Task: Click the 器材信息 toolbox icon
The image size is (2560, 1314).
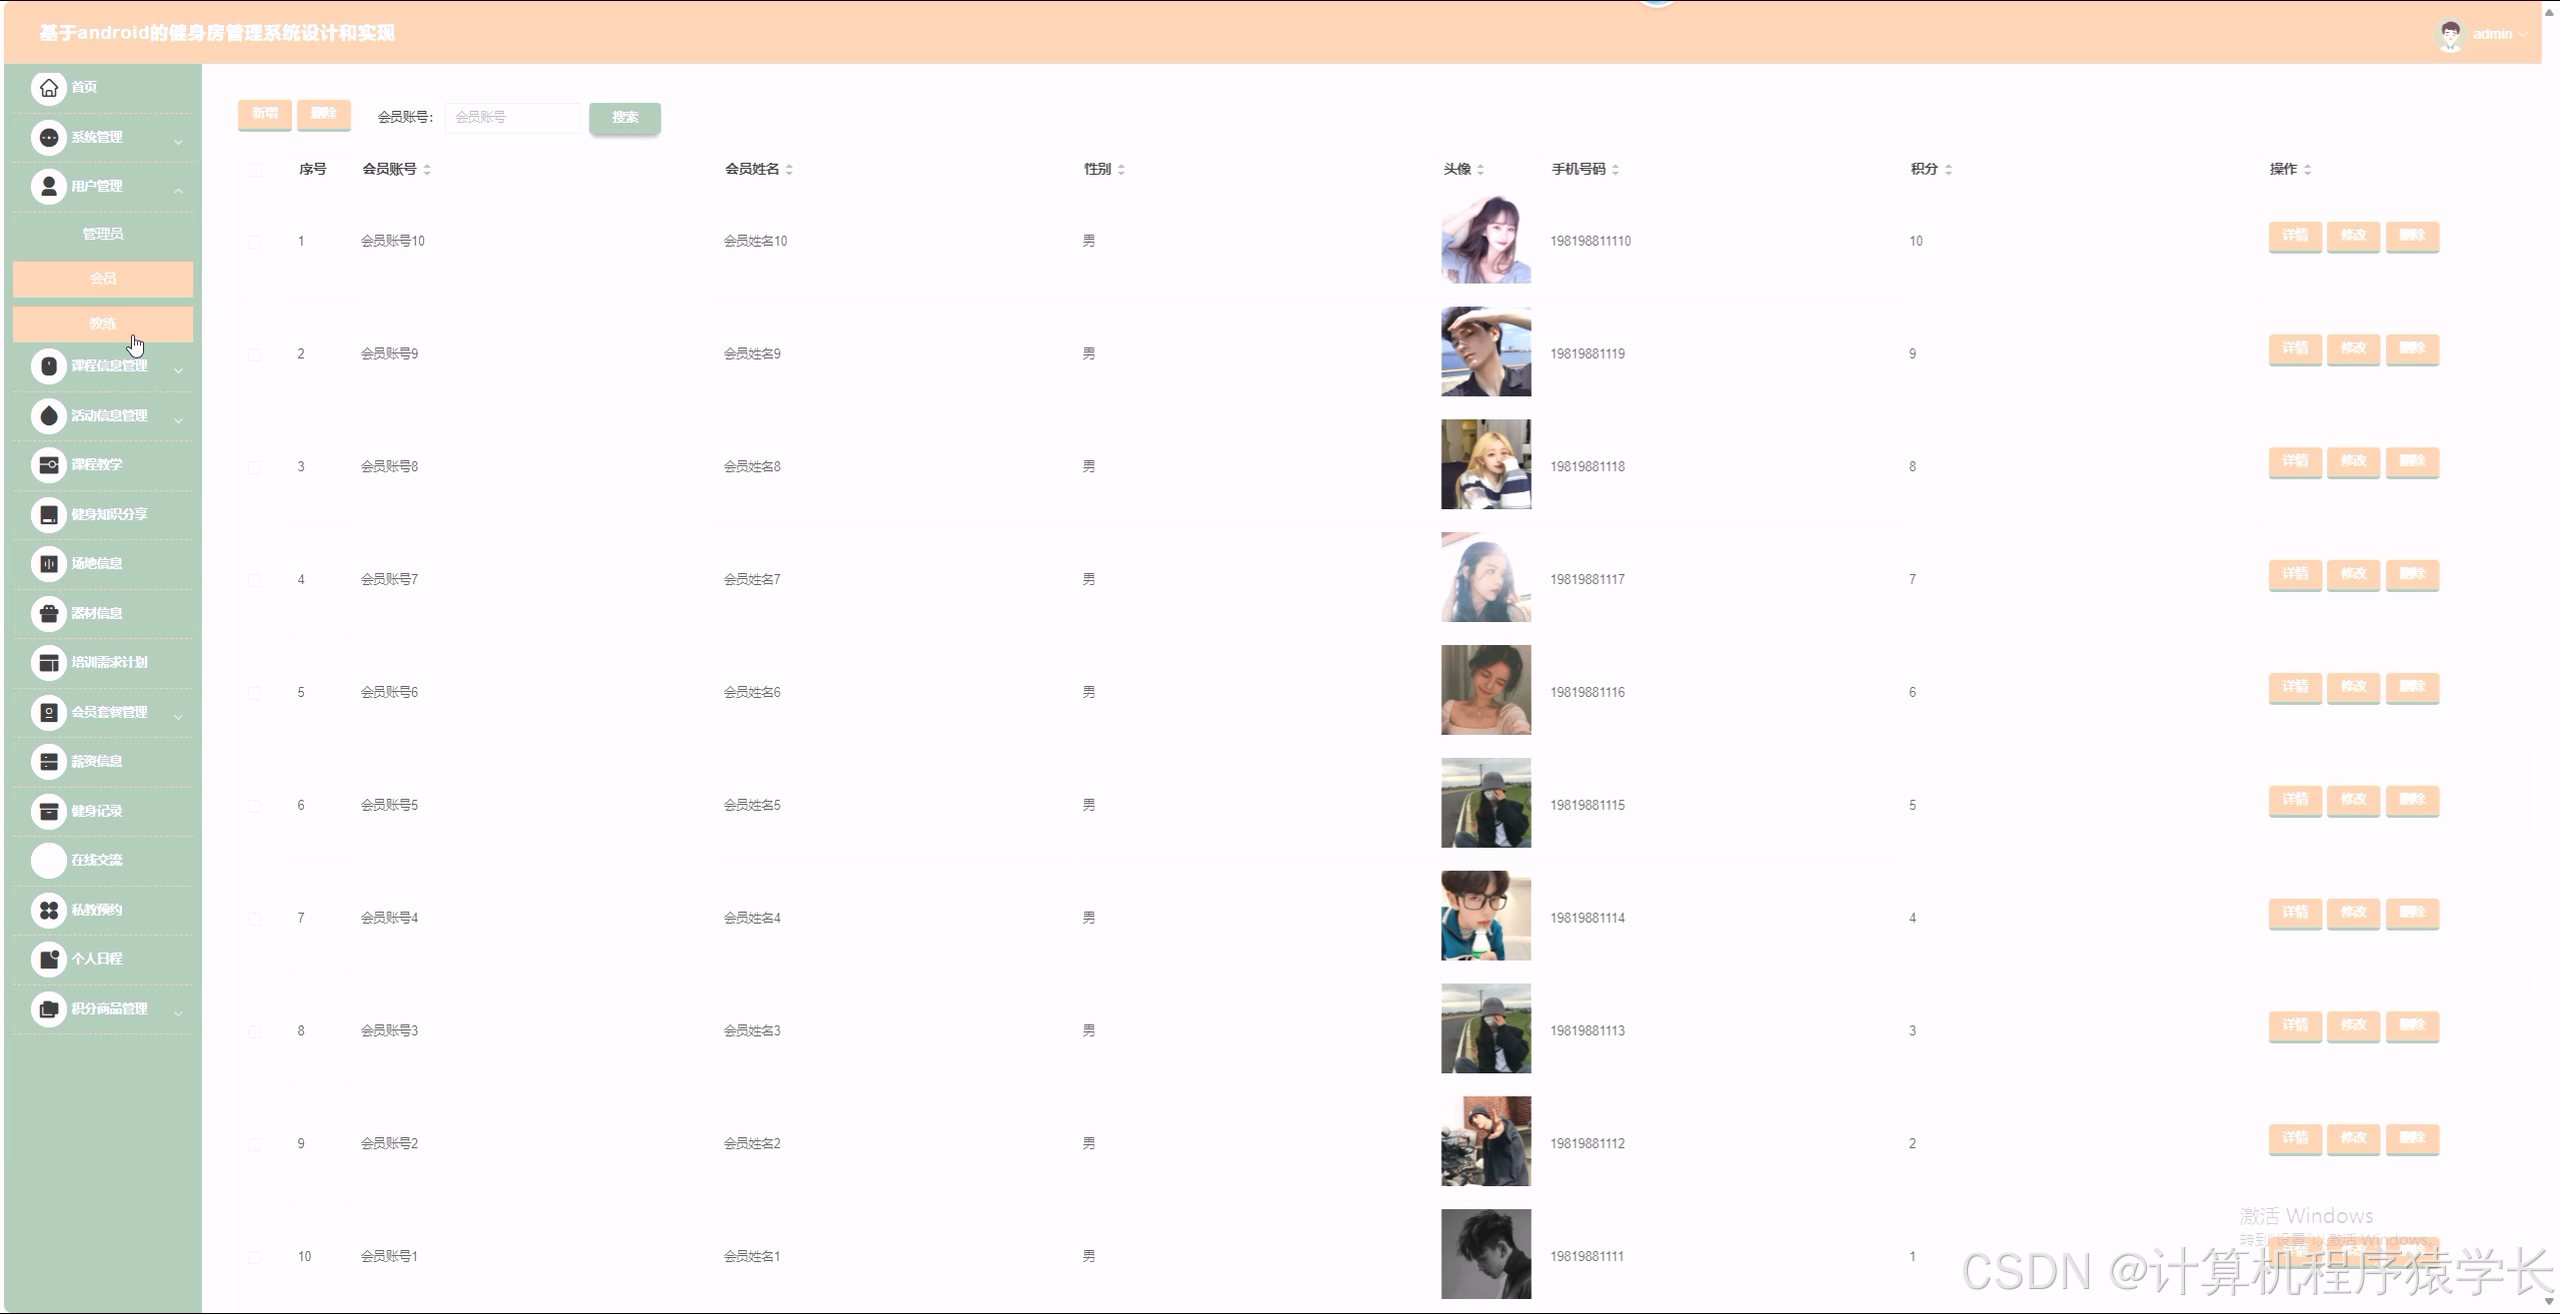Action: click(x=48, y=613)
